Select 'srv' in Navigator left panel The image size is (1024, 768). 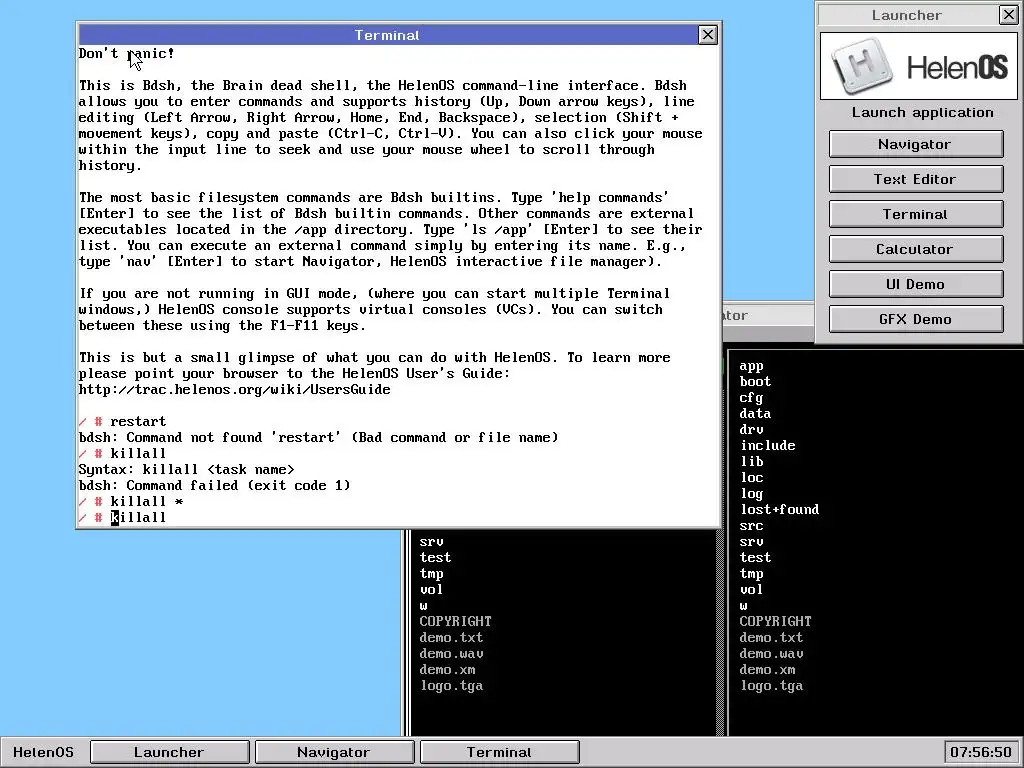point(431,541)
